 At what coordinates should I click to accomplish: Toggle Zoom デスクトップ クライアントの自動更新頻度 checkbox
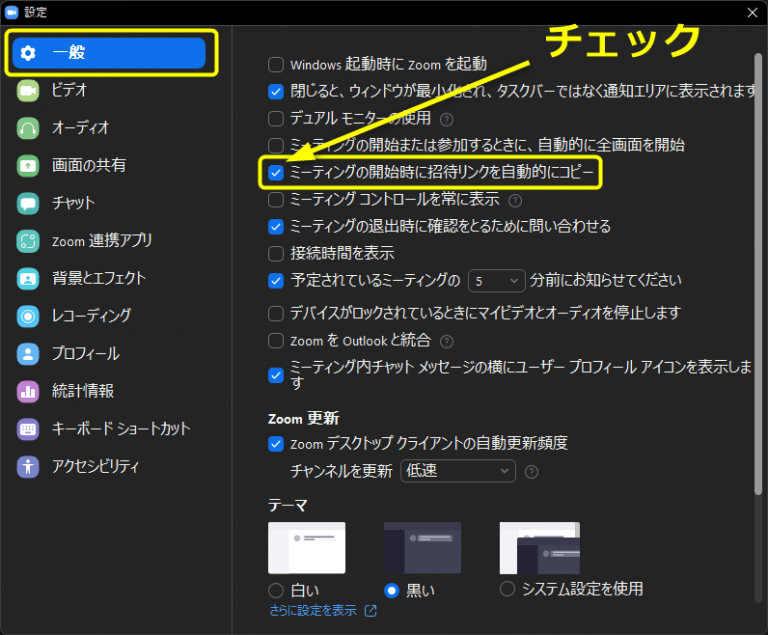point(276,444)
